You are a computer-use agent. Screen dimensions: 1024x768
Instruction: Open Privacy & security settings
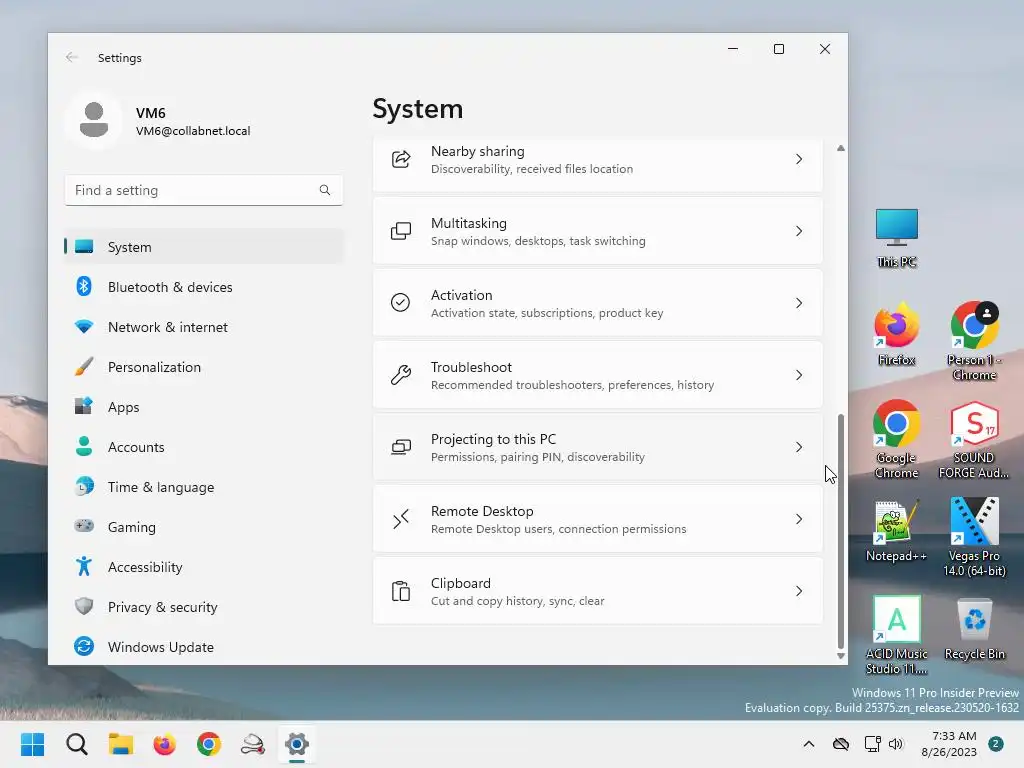[204, 607]
